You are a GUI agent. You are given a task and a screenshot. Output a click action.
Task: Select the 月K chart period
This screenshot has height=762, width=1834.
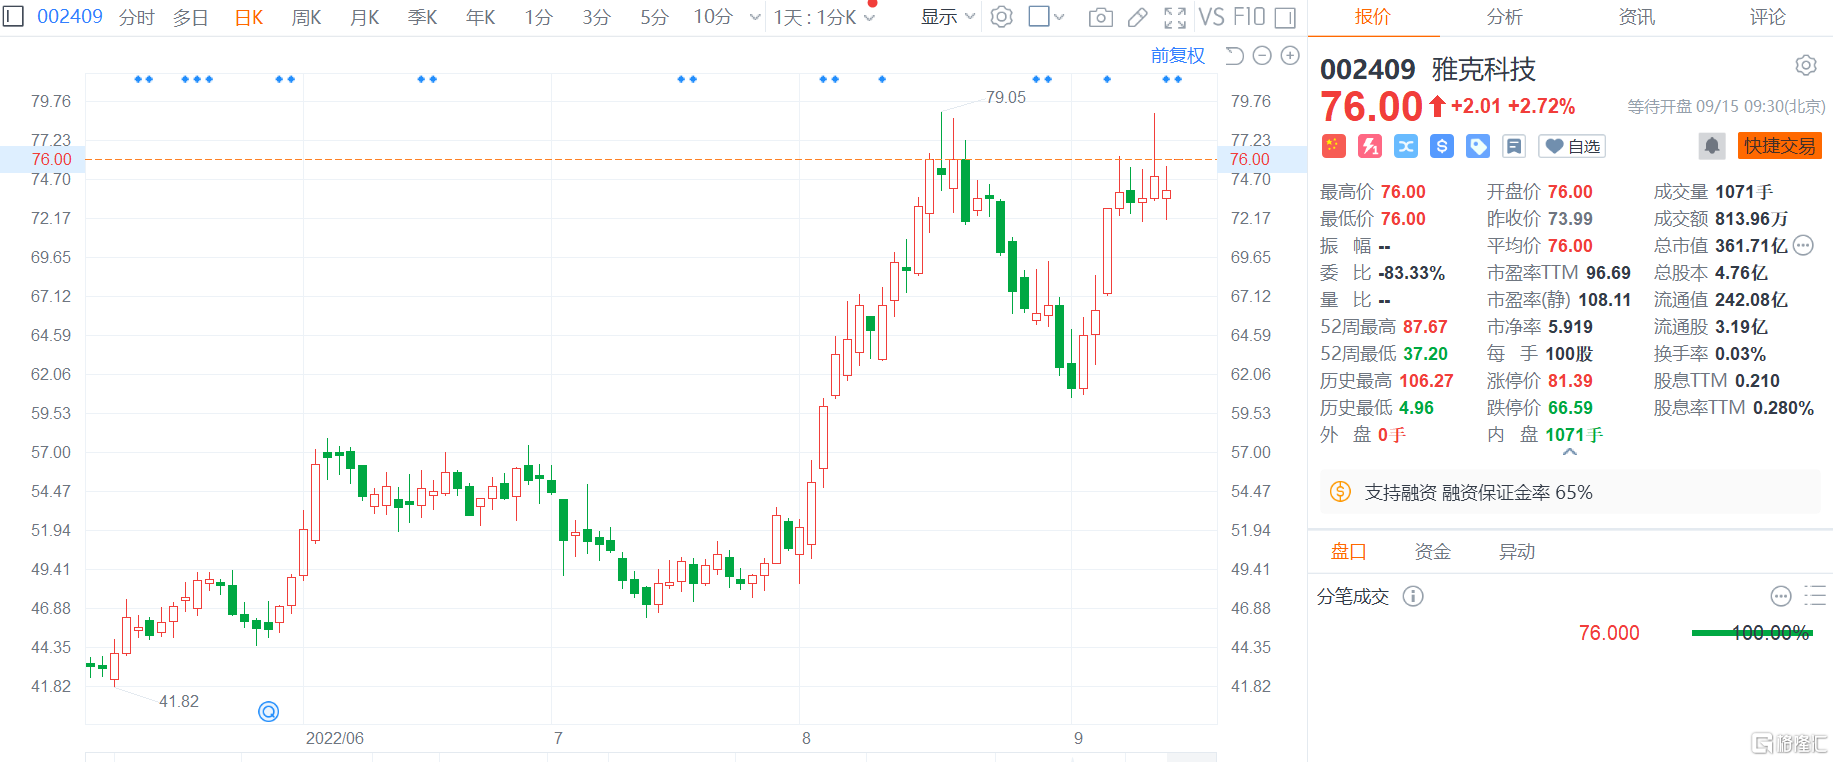[364, 17]
